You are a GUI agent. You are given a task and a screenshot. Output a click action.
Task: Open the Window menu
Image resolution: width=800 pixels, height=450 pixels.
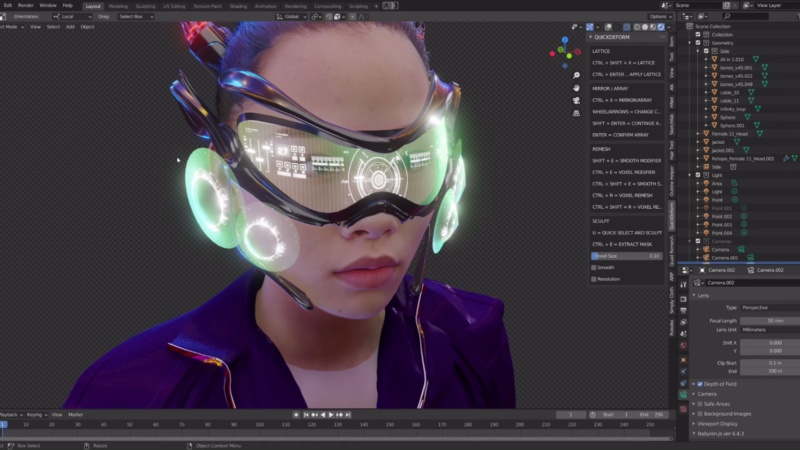tap(48, 5)
